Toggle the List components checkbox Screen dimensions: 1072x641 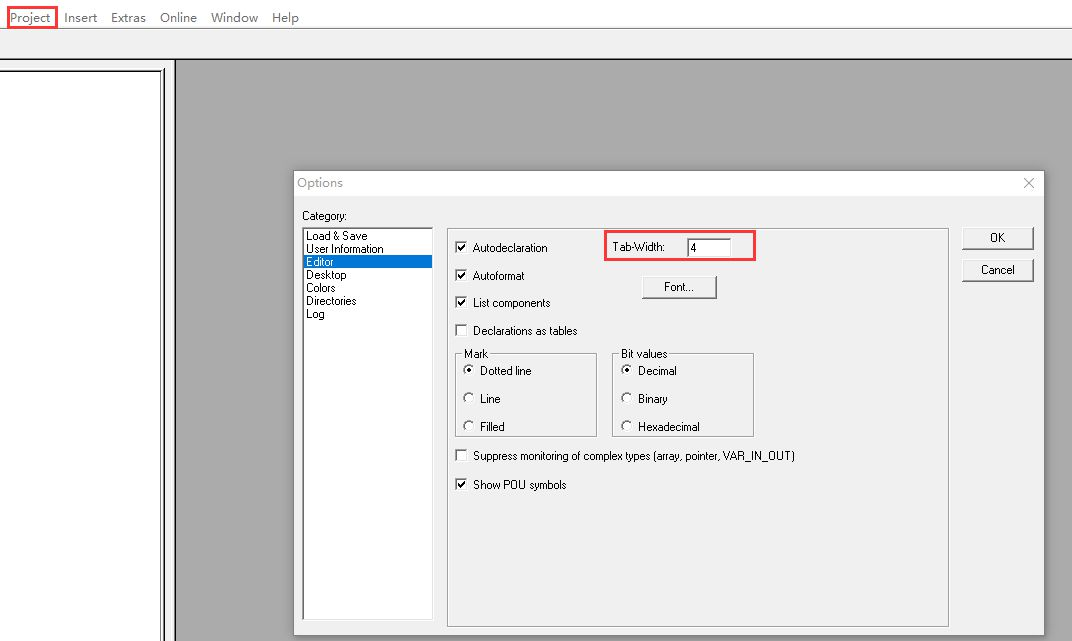point(461,303)
